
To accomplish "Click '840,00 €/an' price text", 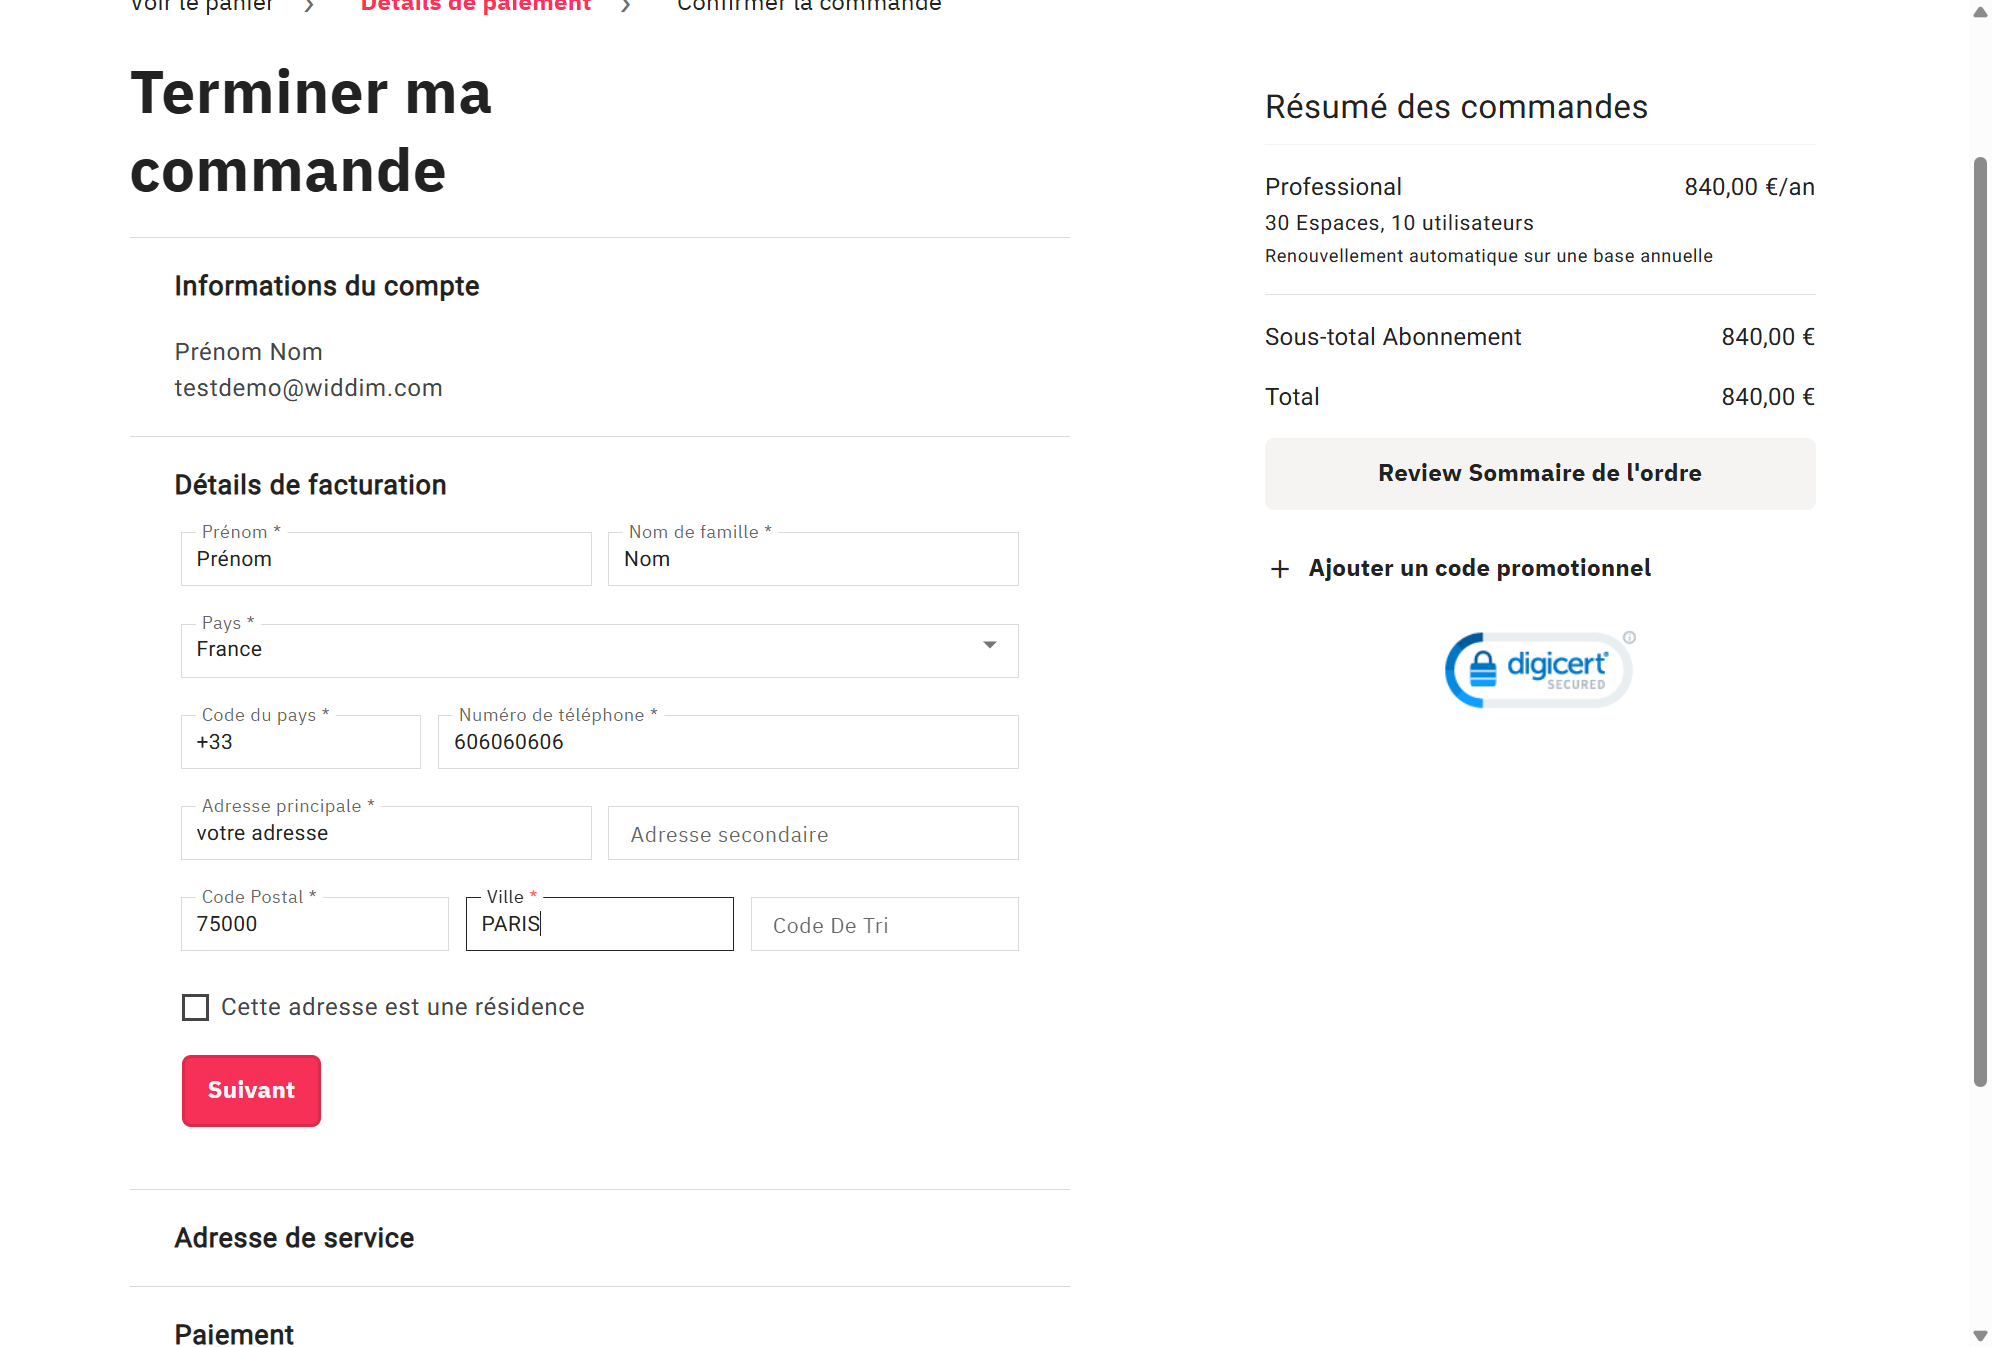I will pos(1749,187).
